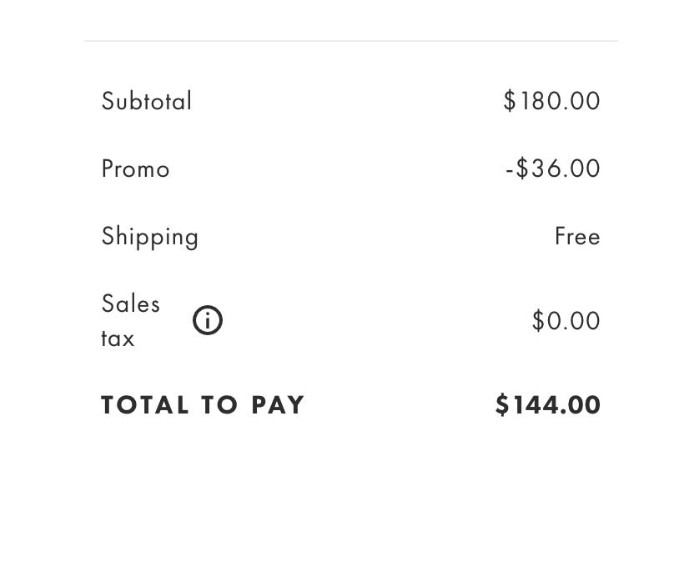This screenshot has width=700, height=570.
Task: Click the divider line above Subtotal
Action: [x=351, y=41]
